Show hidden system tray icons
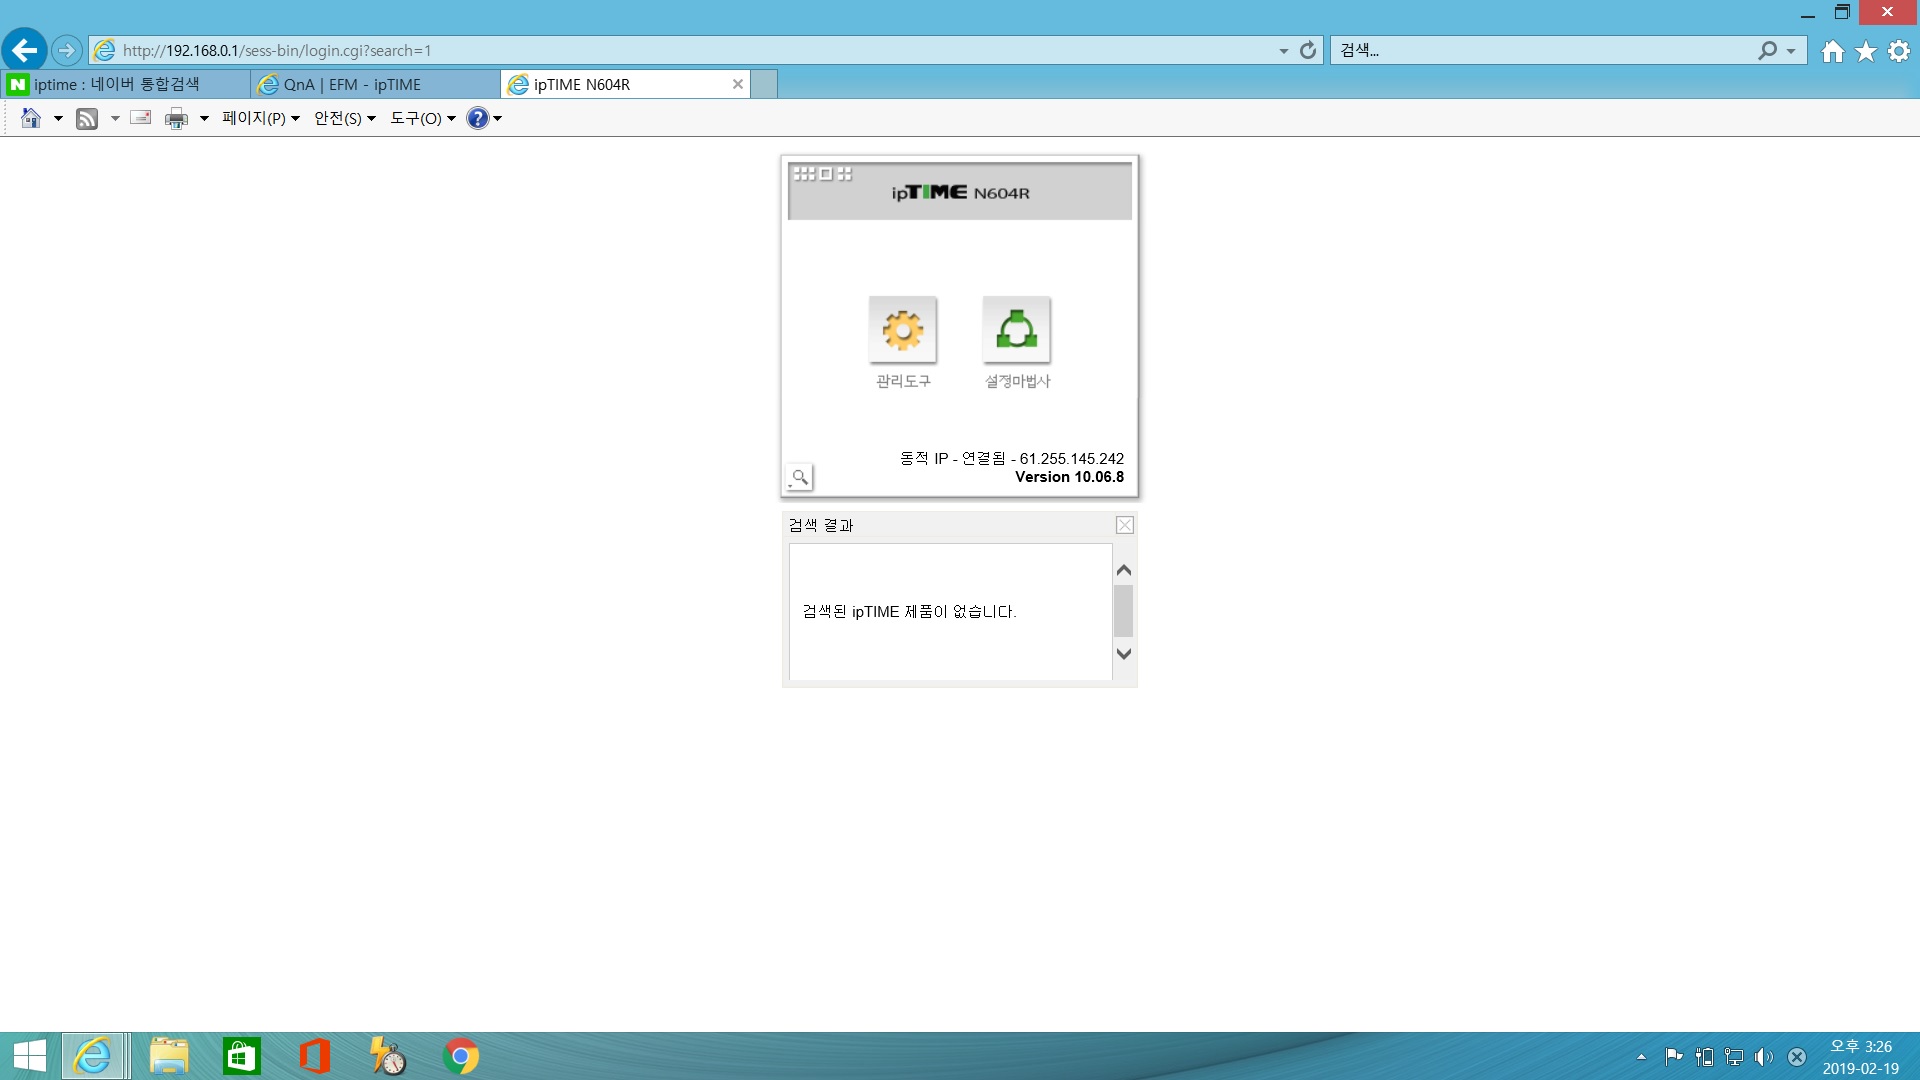Screen dimensions: 1920x1080 coord(1641,1057)
